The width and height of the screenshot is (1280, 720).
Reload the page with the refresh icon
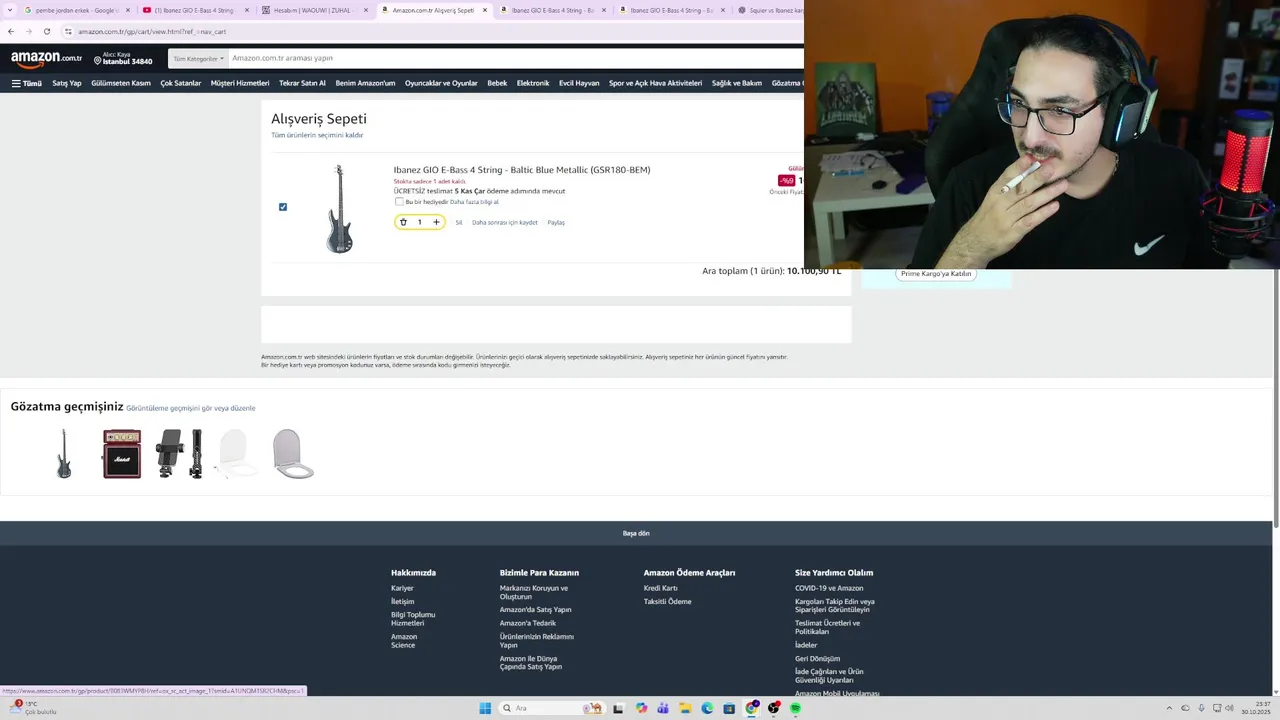point(46,31)
